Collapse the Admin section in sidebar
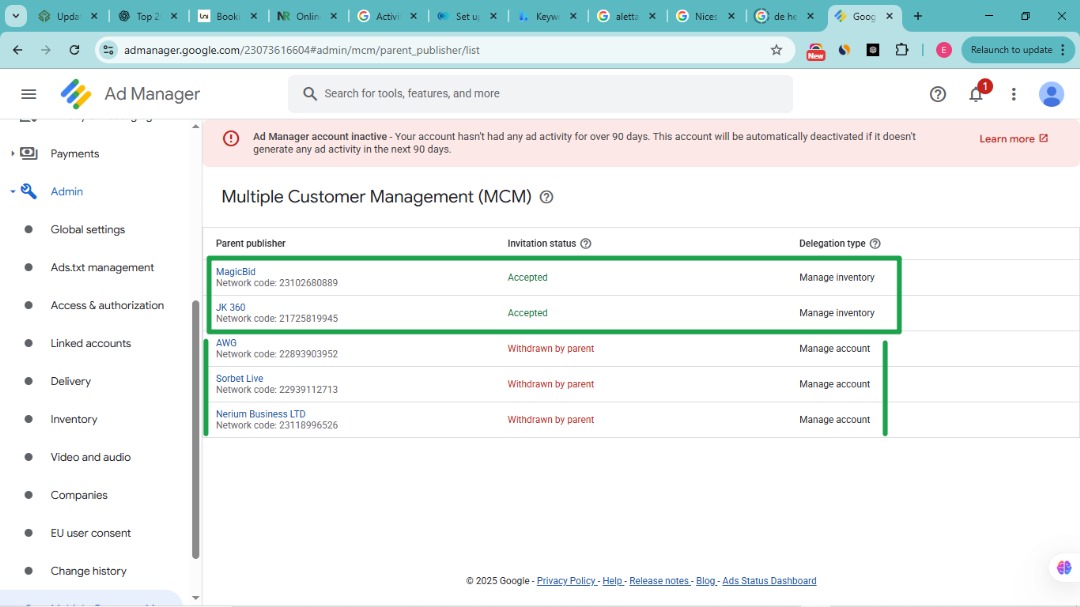Image resolution: width=1080 pixels, height=607 pixels. [13, 192]
